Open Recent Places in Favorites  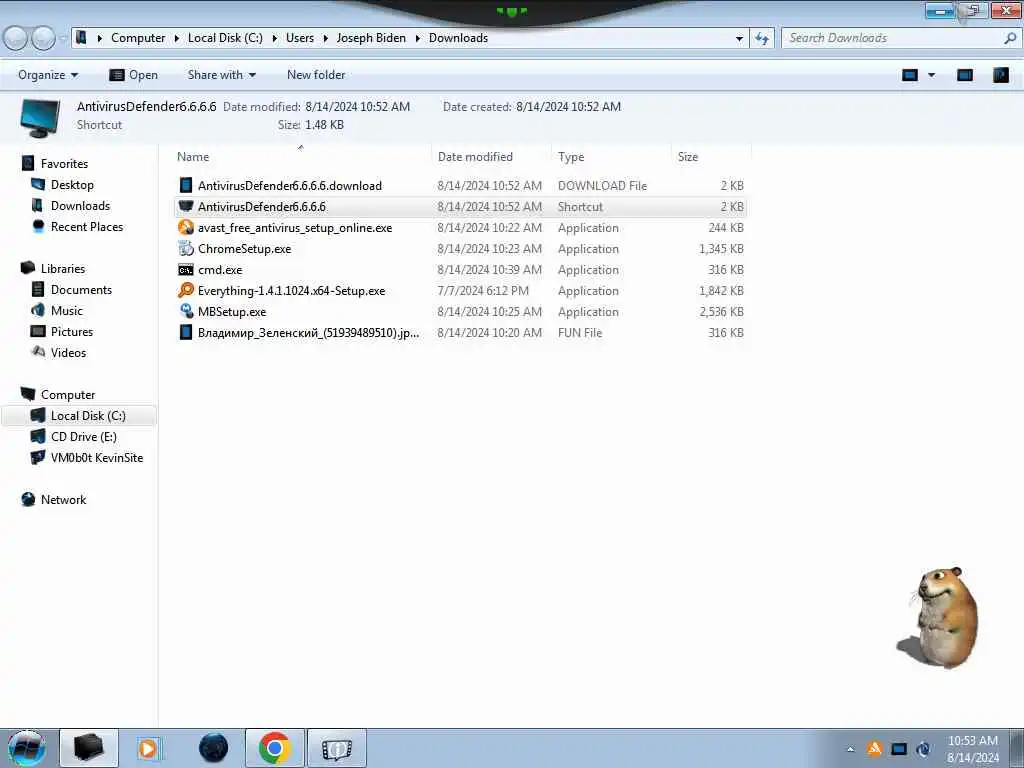pyautogui.click(x=87, y=227)
